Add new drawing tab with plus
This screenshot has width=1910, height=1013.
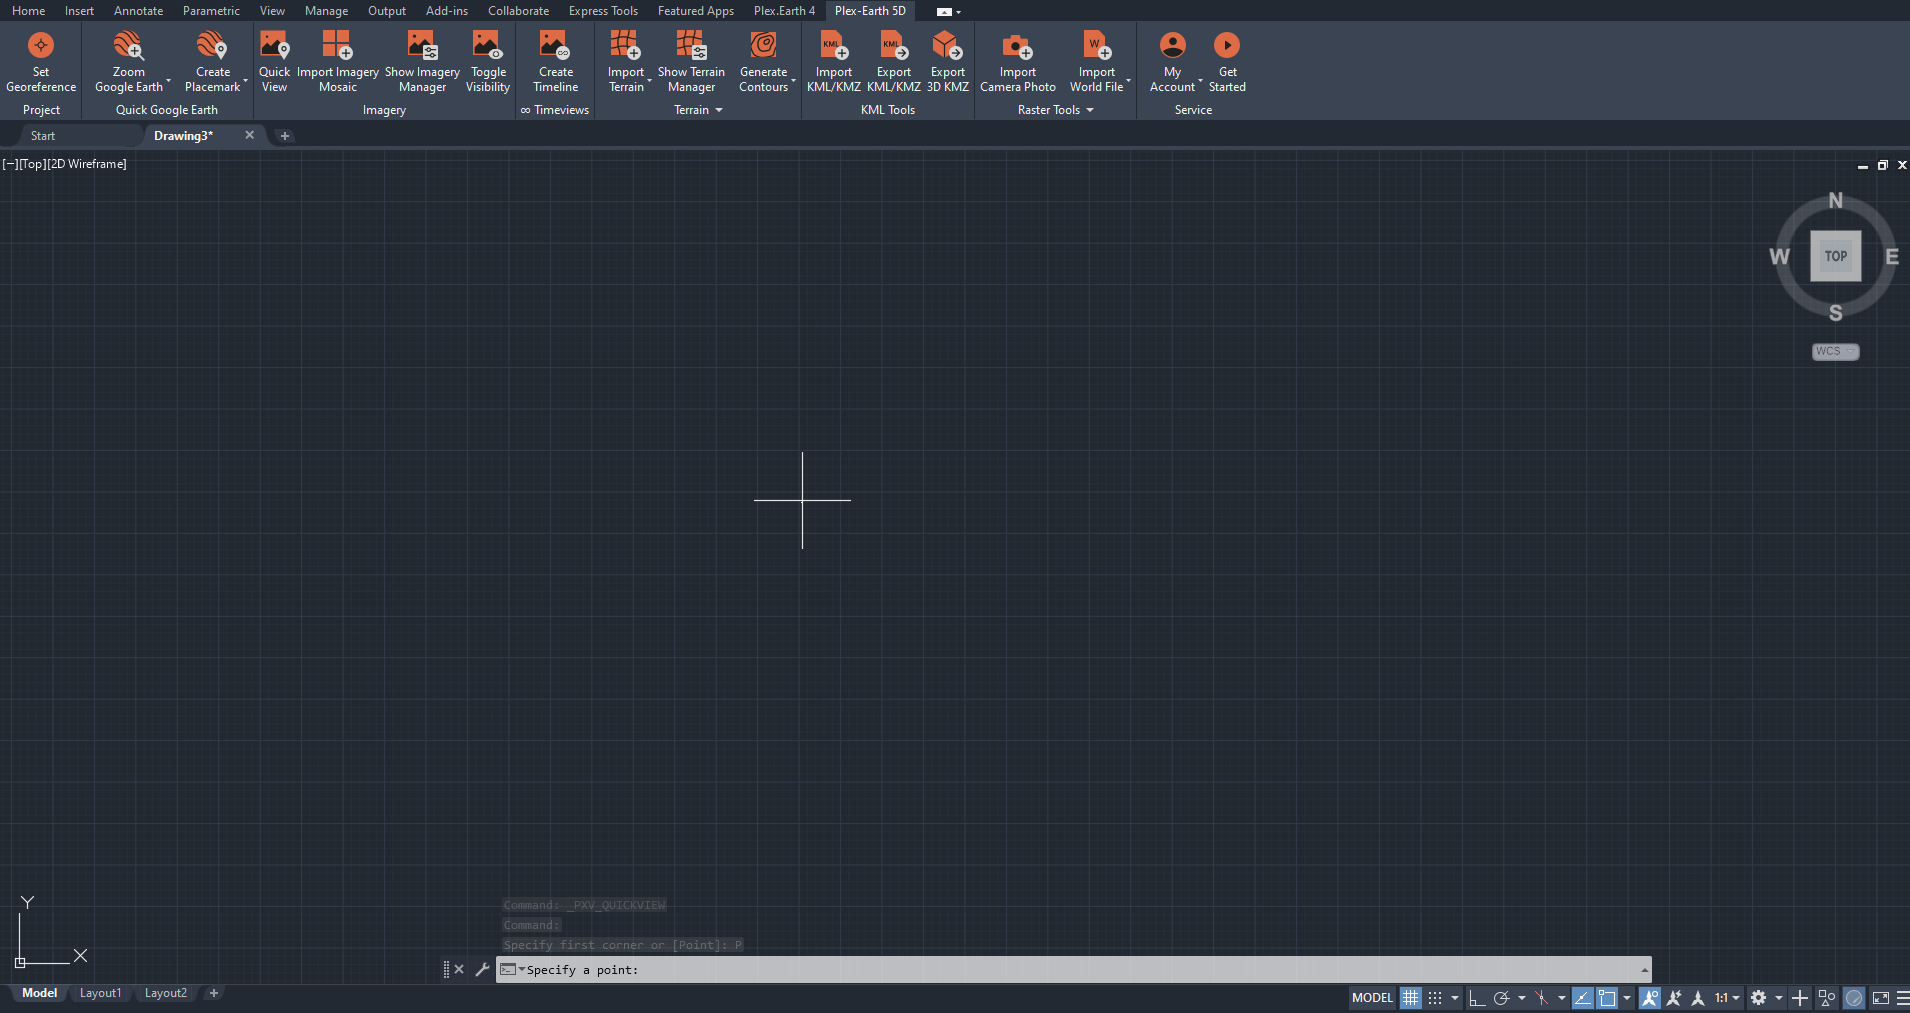[x=285, y=136]
